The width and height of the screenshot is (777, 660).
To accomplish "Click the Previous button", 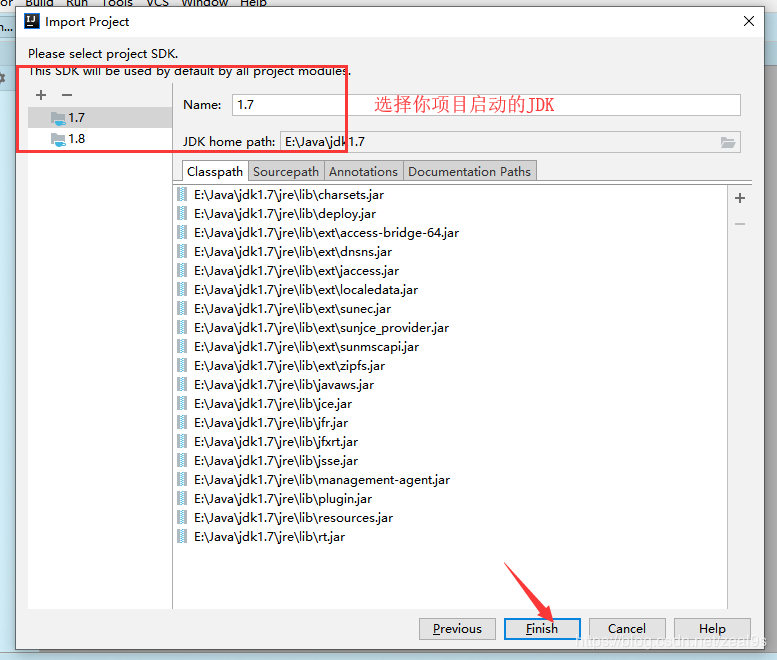I will [457, 629].
